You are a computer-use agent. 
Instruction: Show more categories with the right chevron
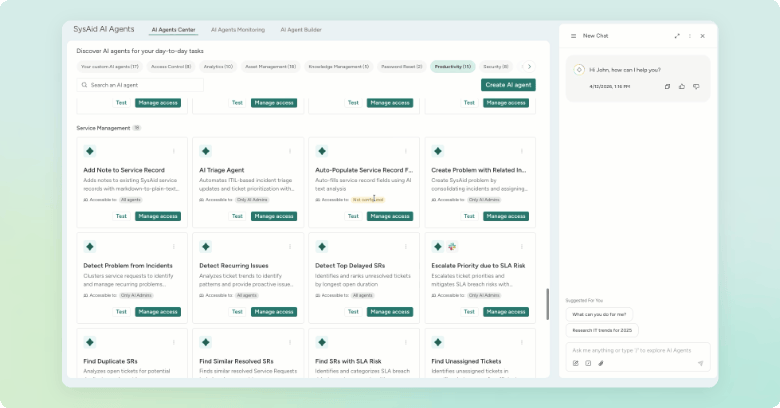pyautogui.click(x=529, y=67)
